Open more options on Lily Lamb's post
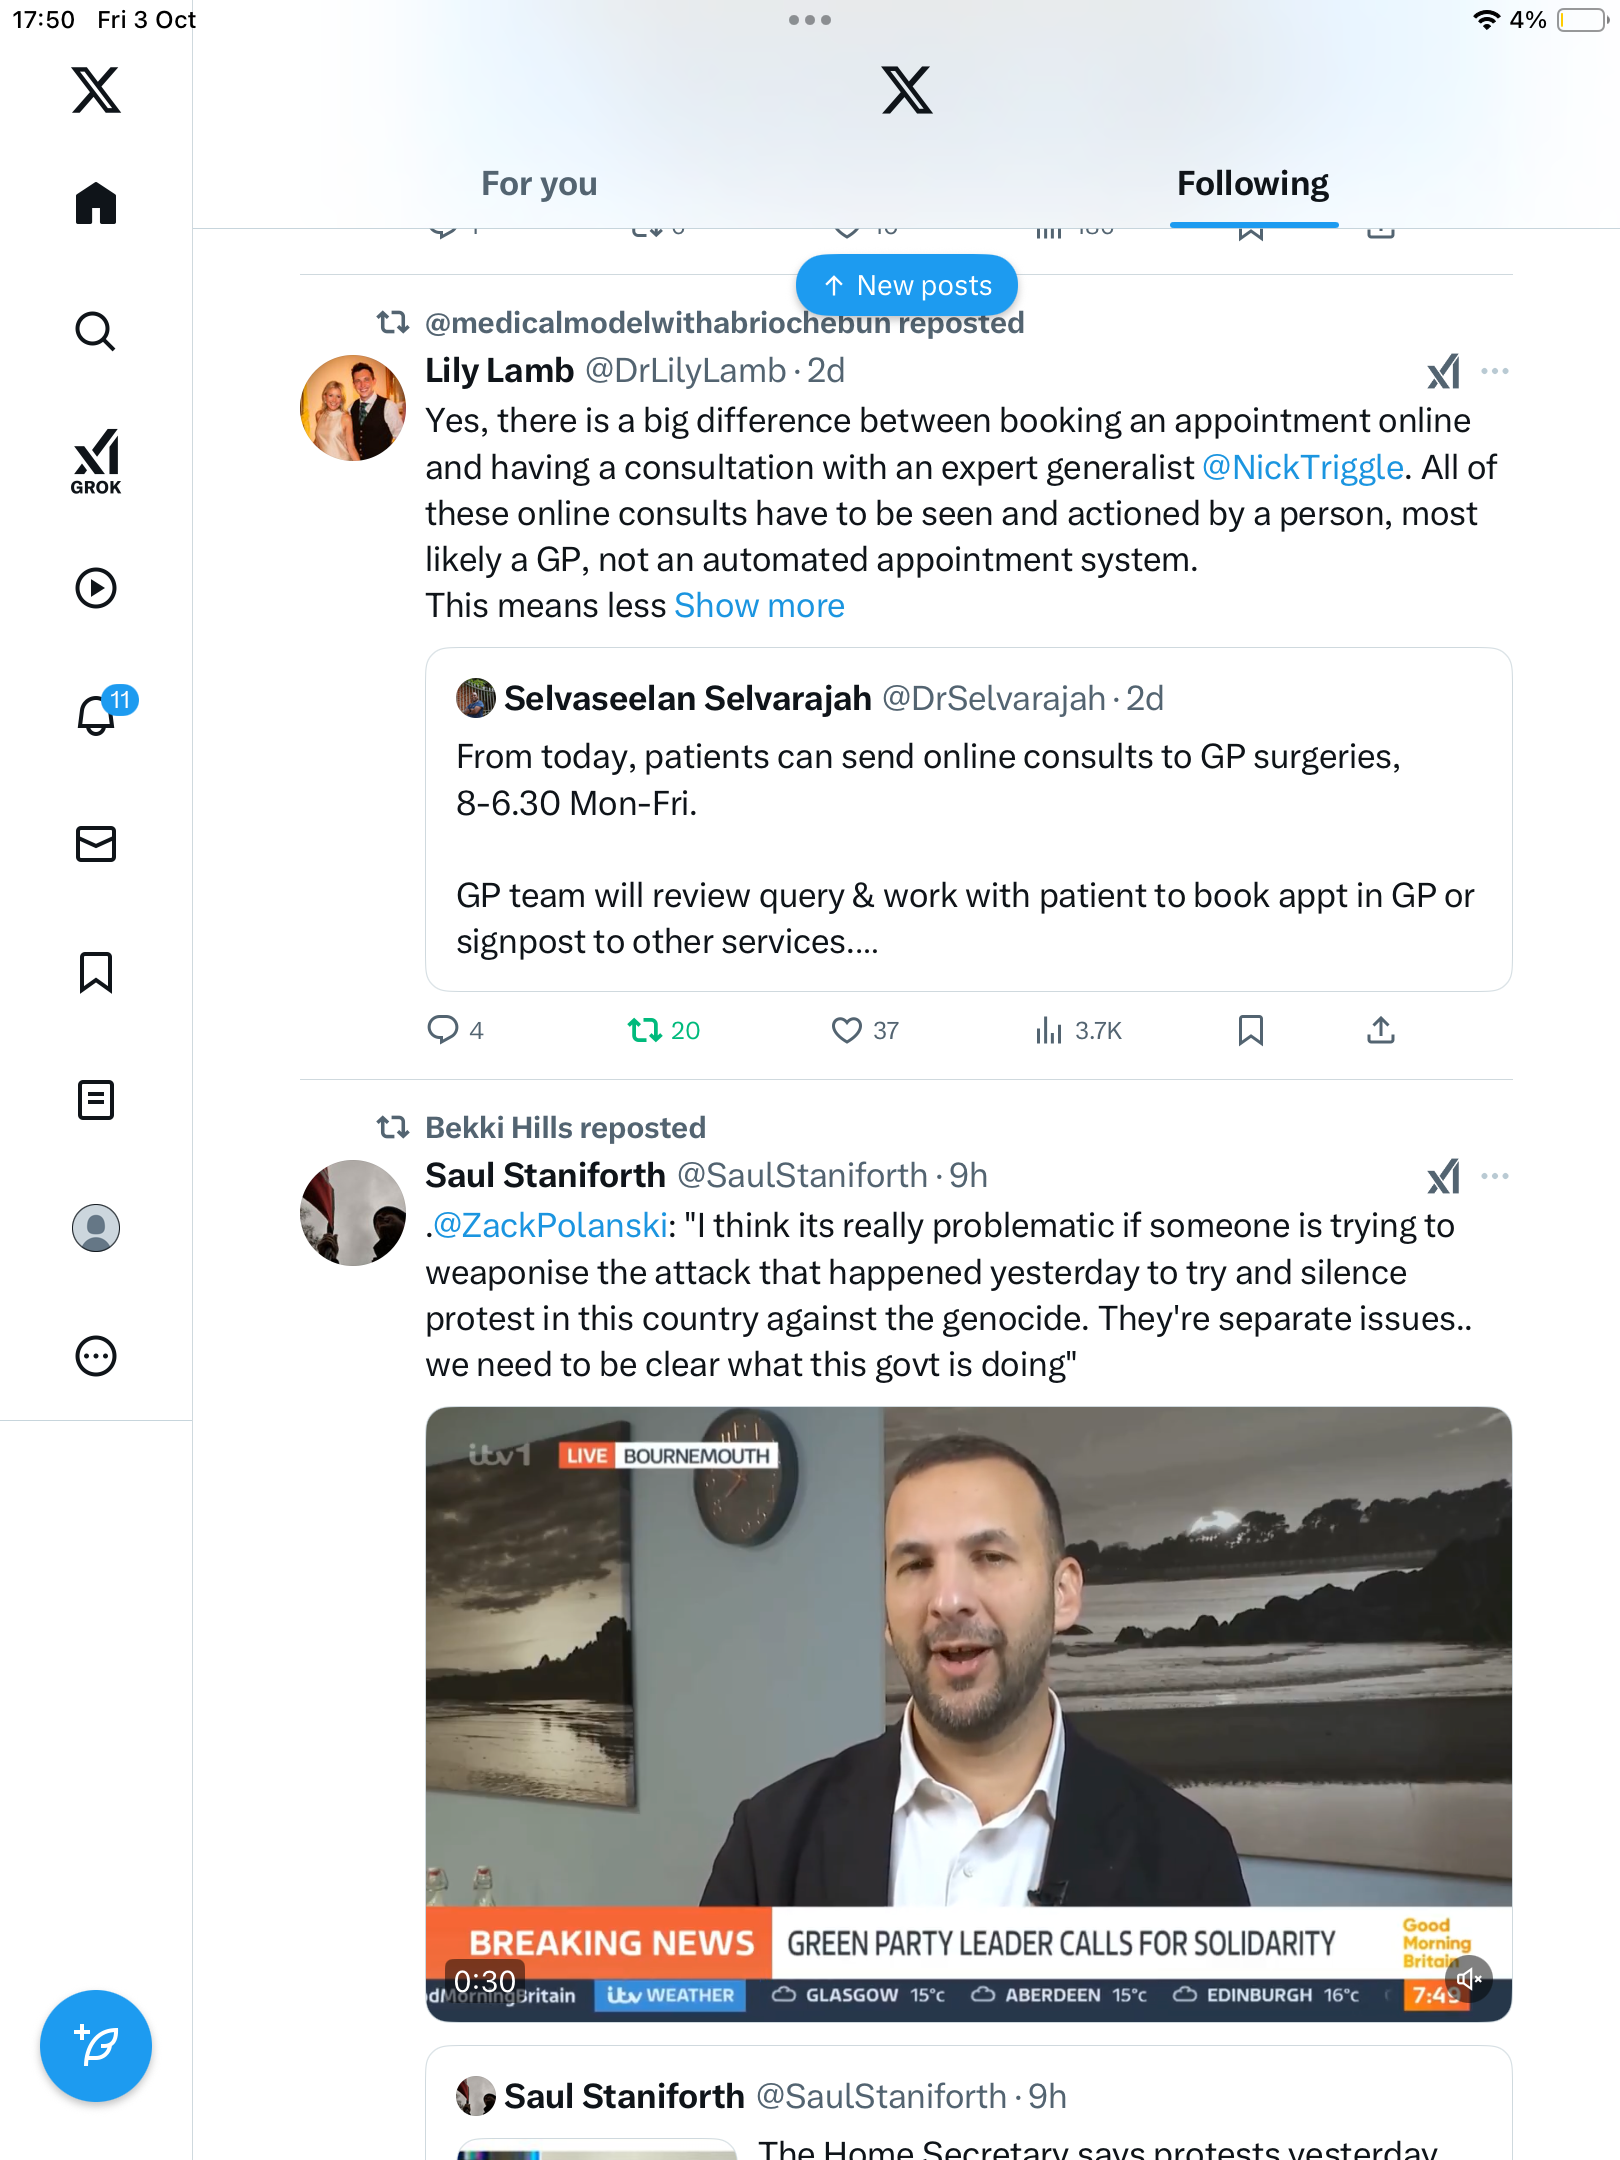Viewport: 1620px width, 2160px height. coord(1495,371)
